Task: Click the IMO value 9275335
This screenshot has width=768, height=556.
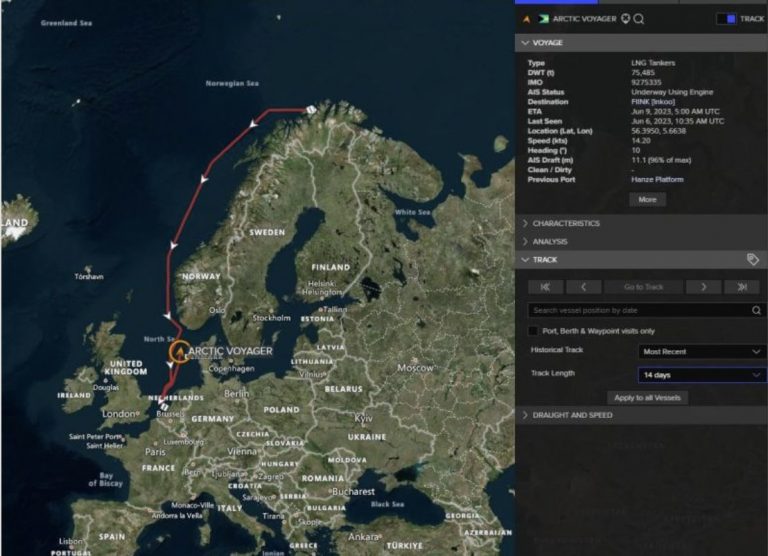Action: (646, 82)
